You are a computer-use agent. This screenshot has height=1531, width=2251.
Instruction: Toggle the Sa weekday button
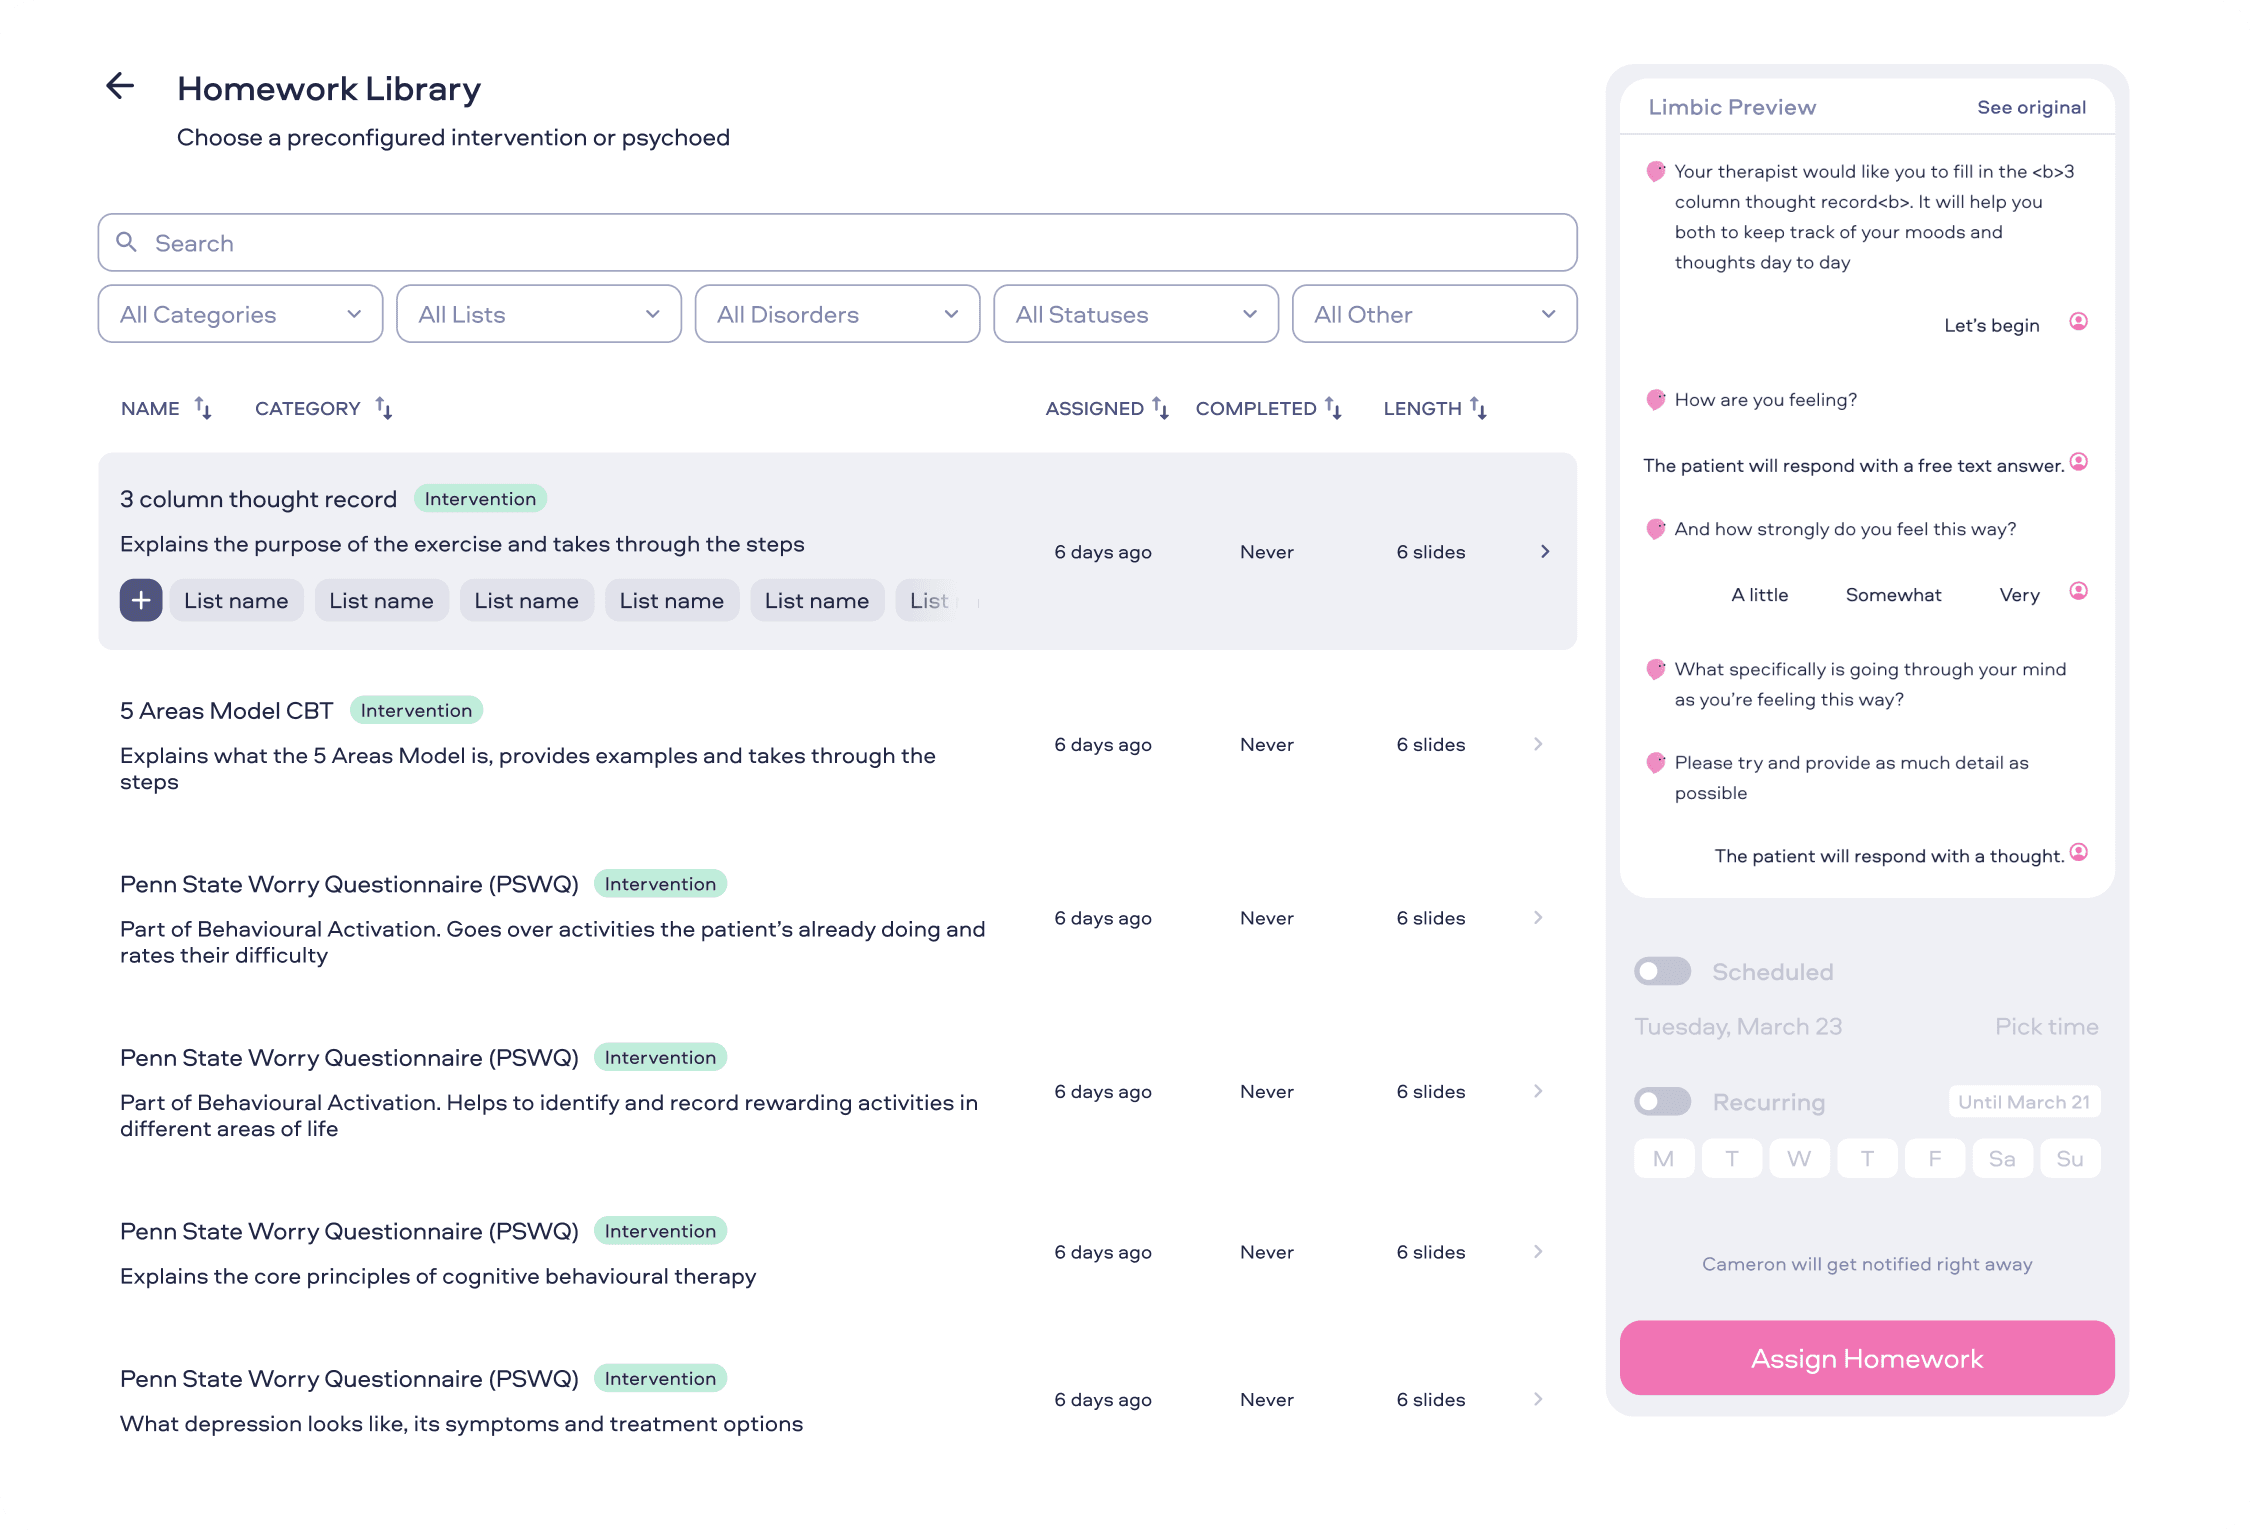click(2001, 1158)
